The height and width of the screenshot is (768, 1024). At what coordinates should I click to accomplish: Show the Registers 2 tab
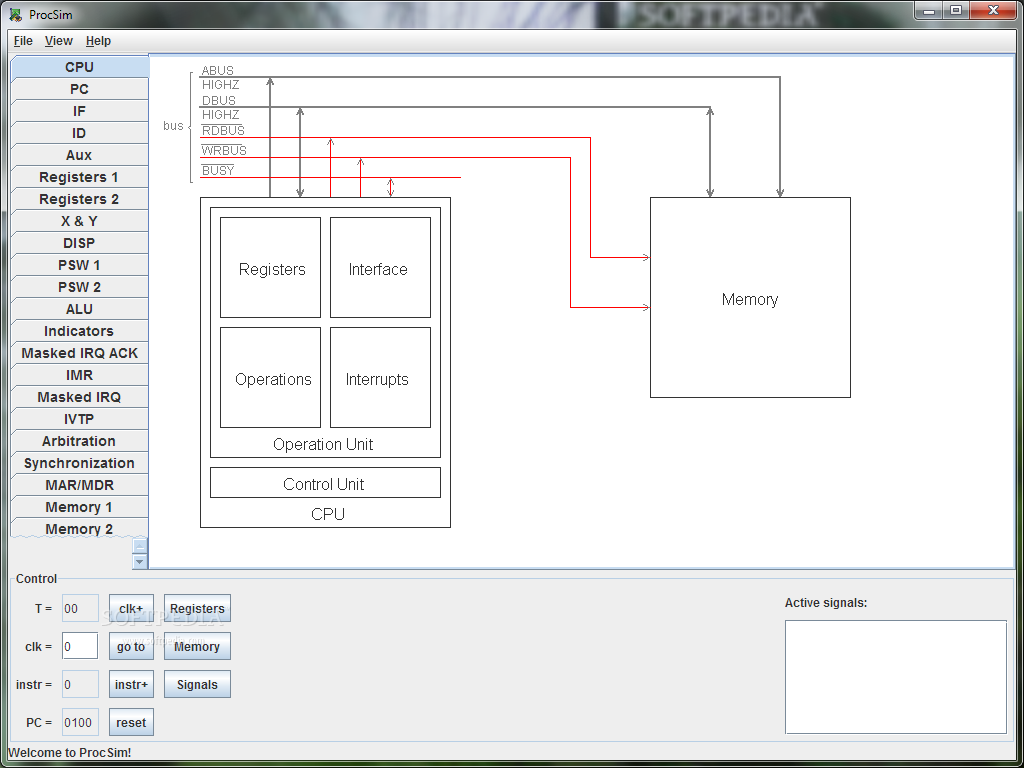80,199
